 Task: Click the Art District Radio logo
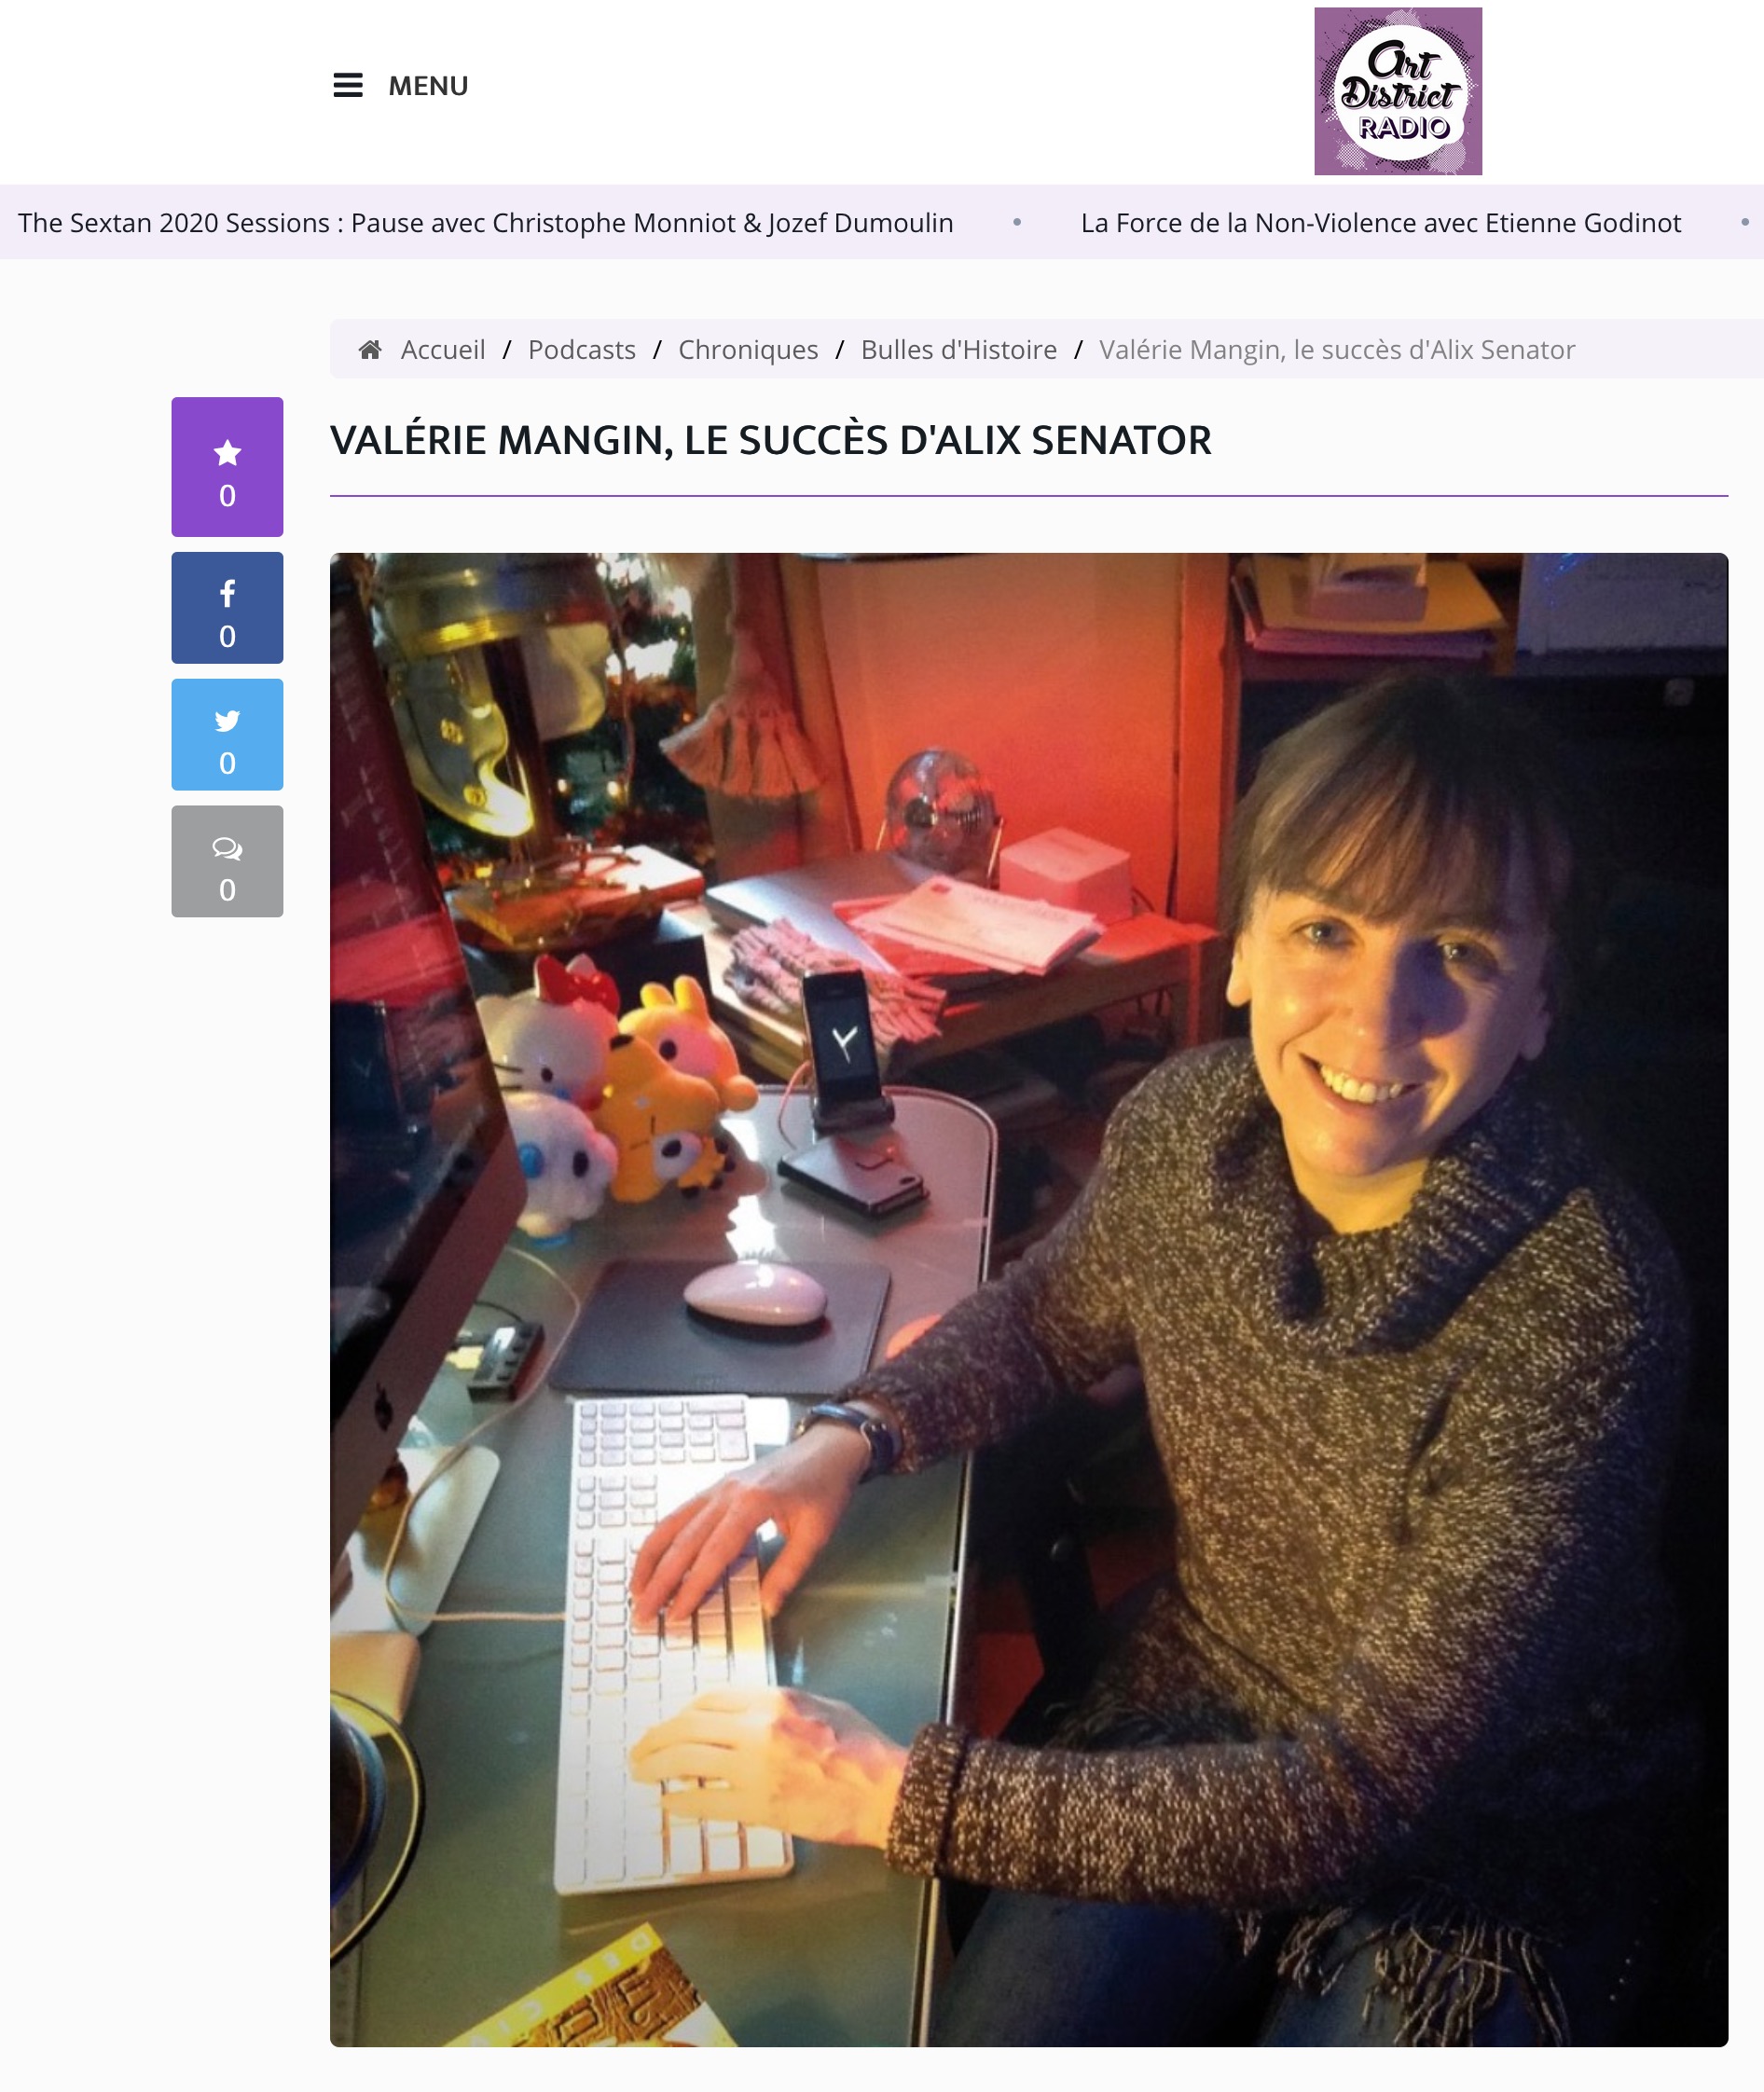(x=1397, y=91)
